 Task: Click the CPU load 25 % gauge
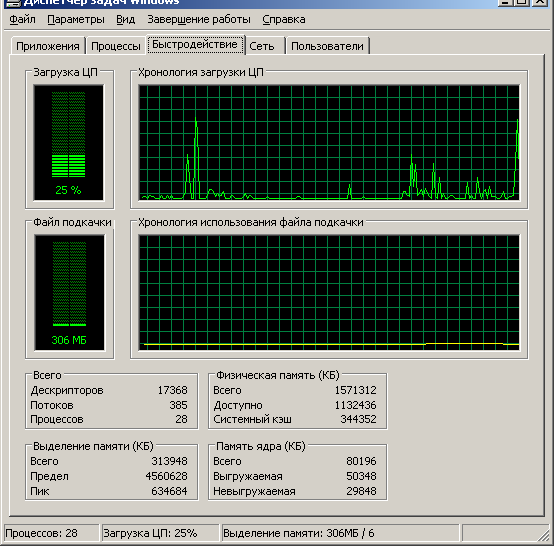[x=69, y=143]
